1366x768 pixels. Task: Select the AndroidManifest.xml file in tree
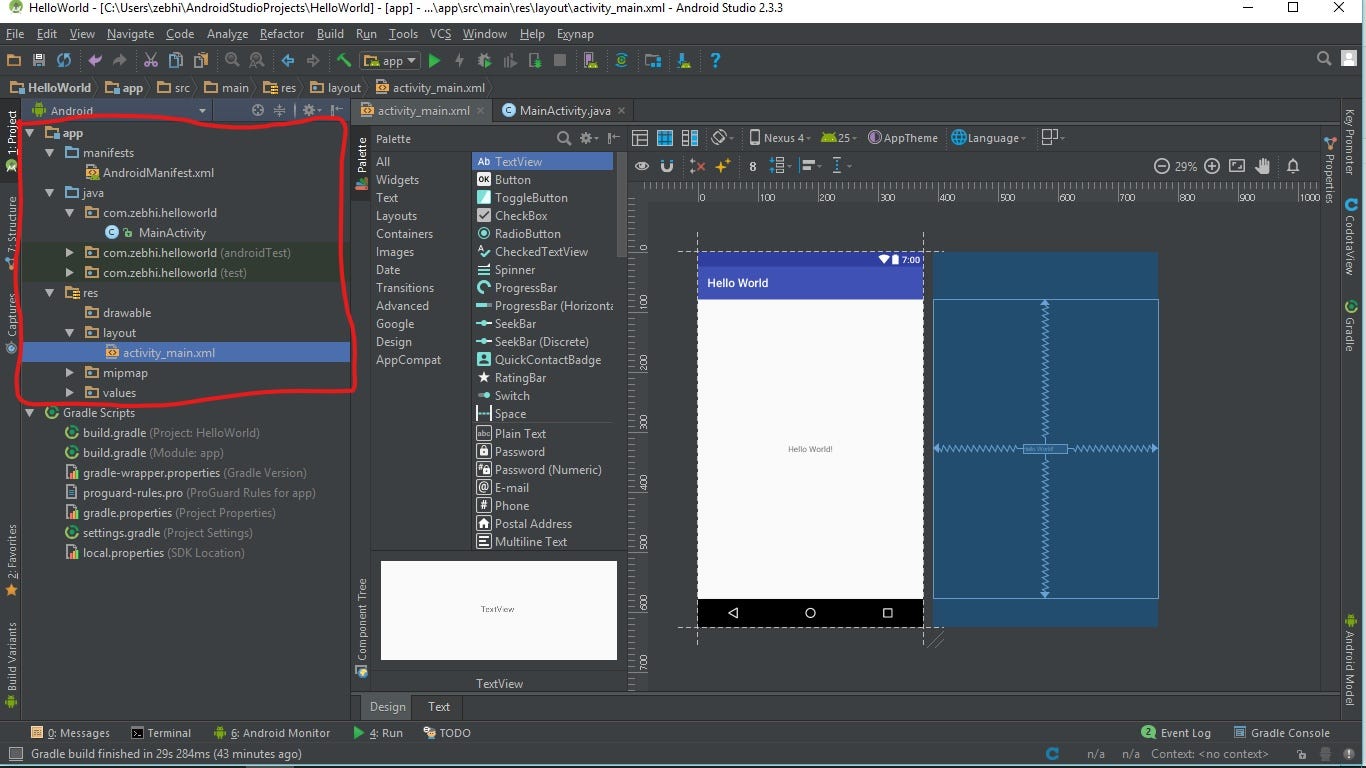click(x=158, y=173)
